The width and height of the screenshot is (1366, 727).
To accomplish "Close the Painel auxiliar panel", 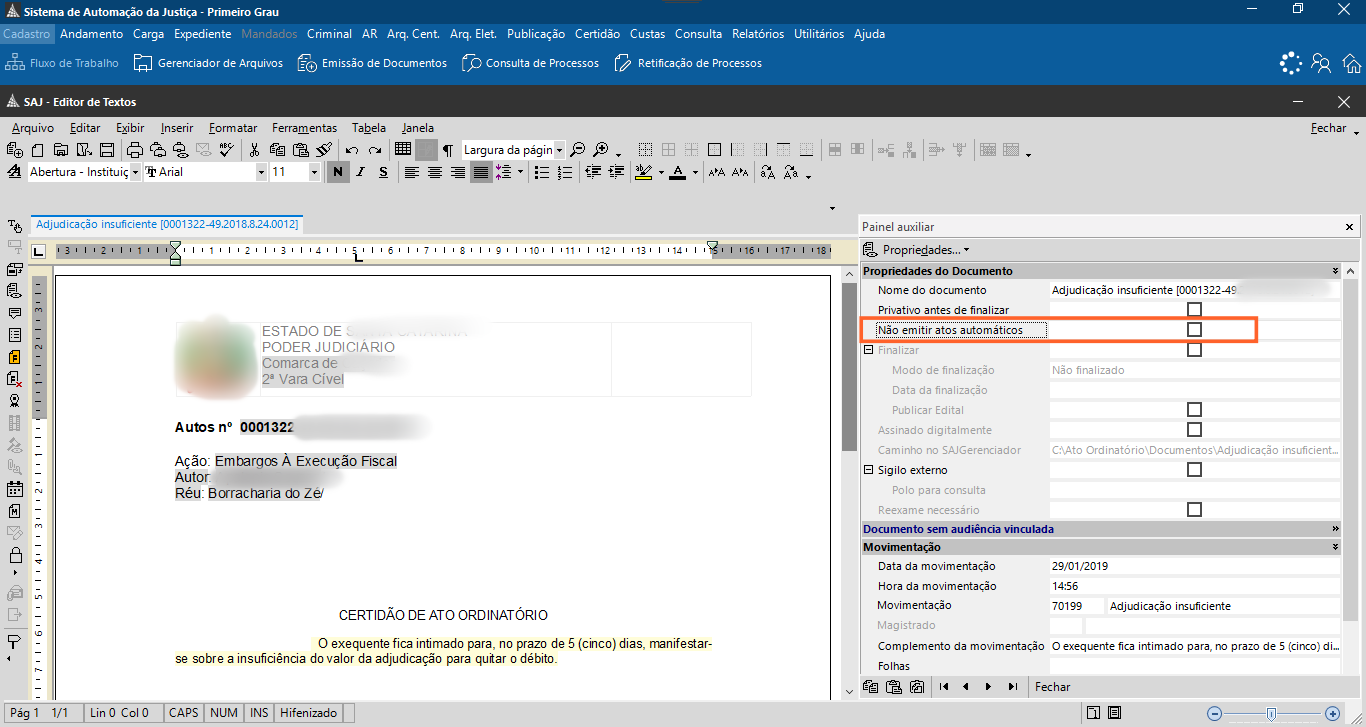I will click(1349, 227).
